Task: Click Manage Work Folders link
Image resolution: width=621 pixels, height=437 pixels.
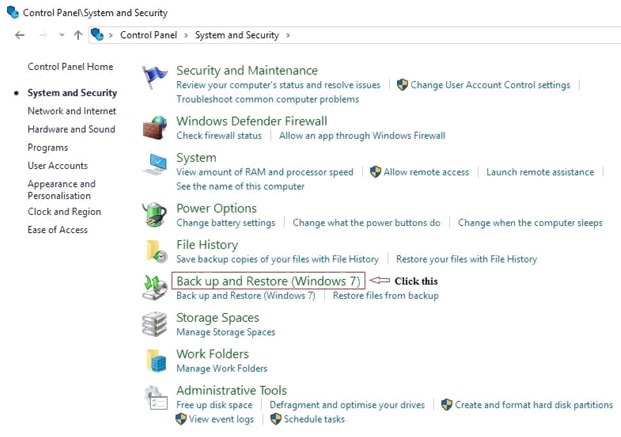Action: click(222, 368)
